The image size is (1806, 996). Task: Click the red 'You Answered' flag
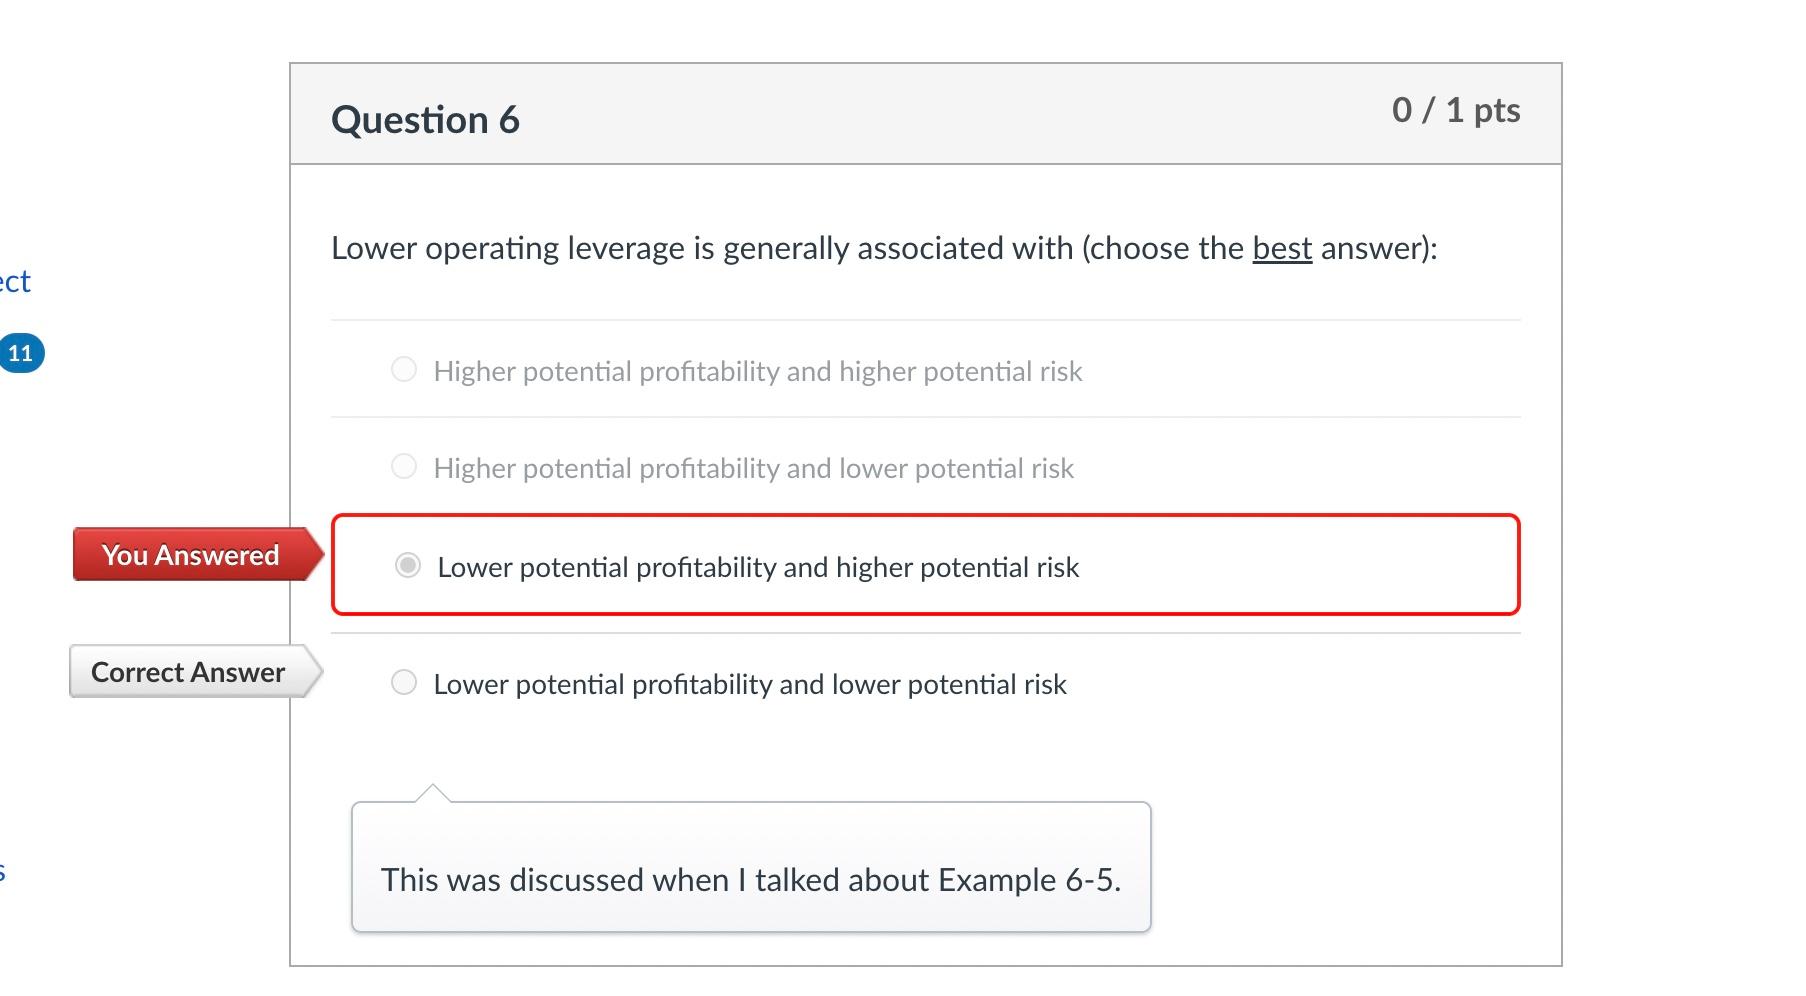pos(191,555)
